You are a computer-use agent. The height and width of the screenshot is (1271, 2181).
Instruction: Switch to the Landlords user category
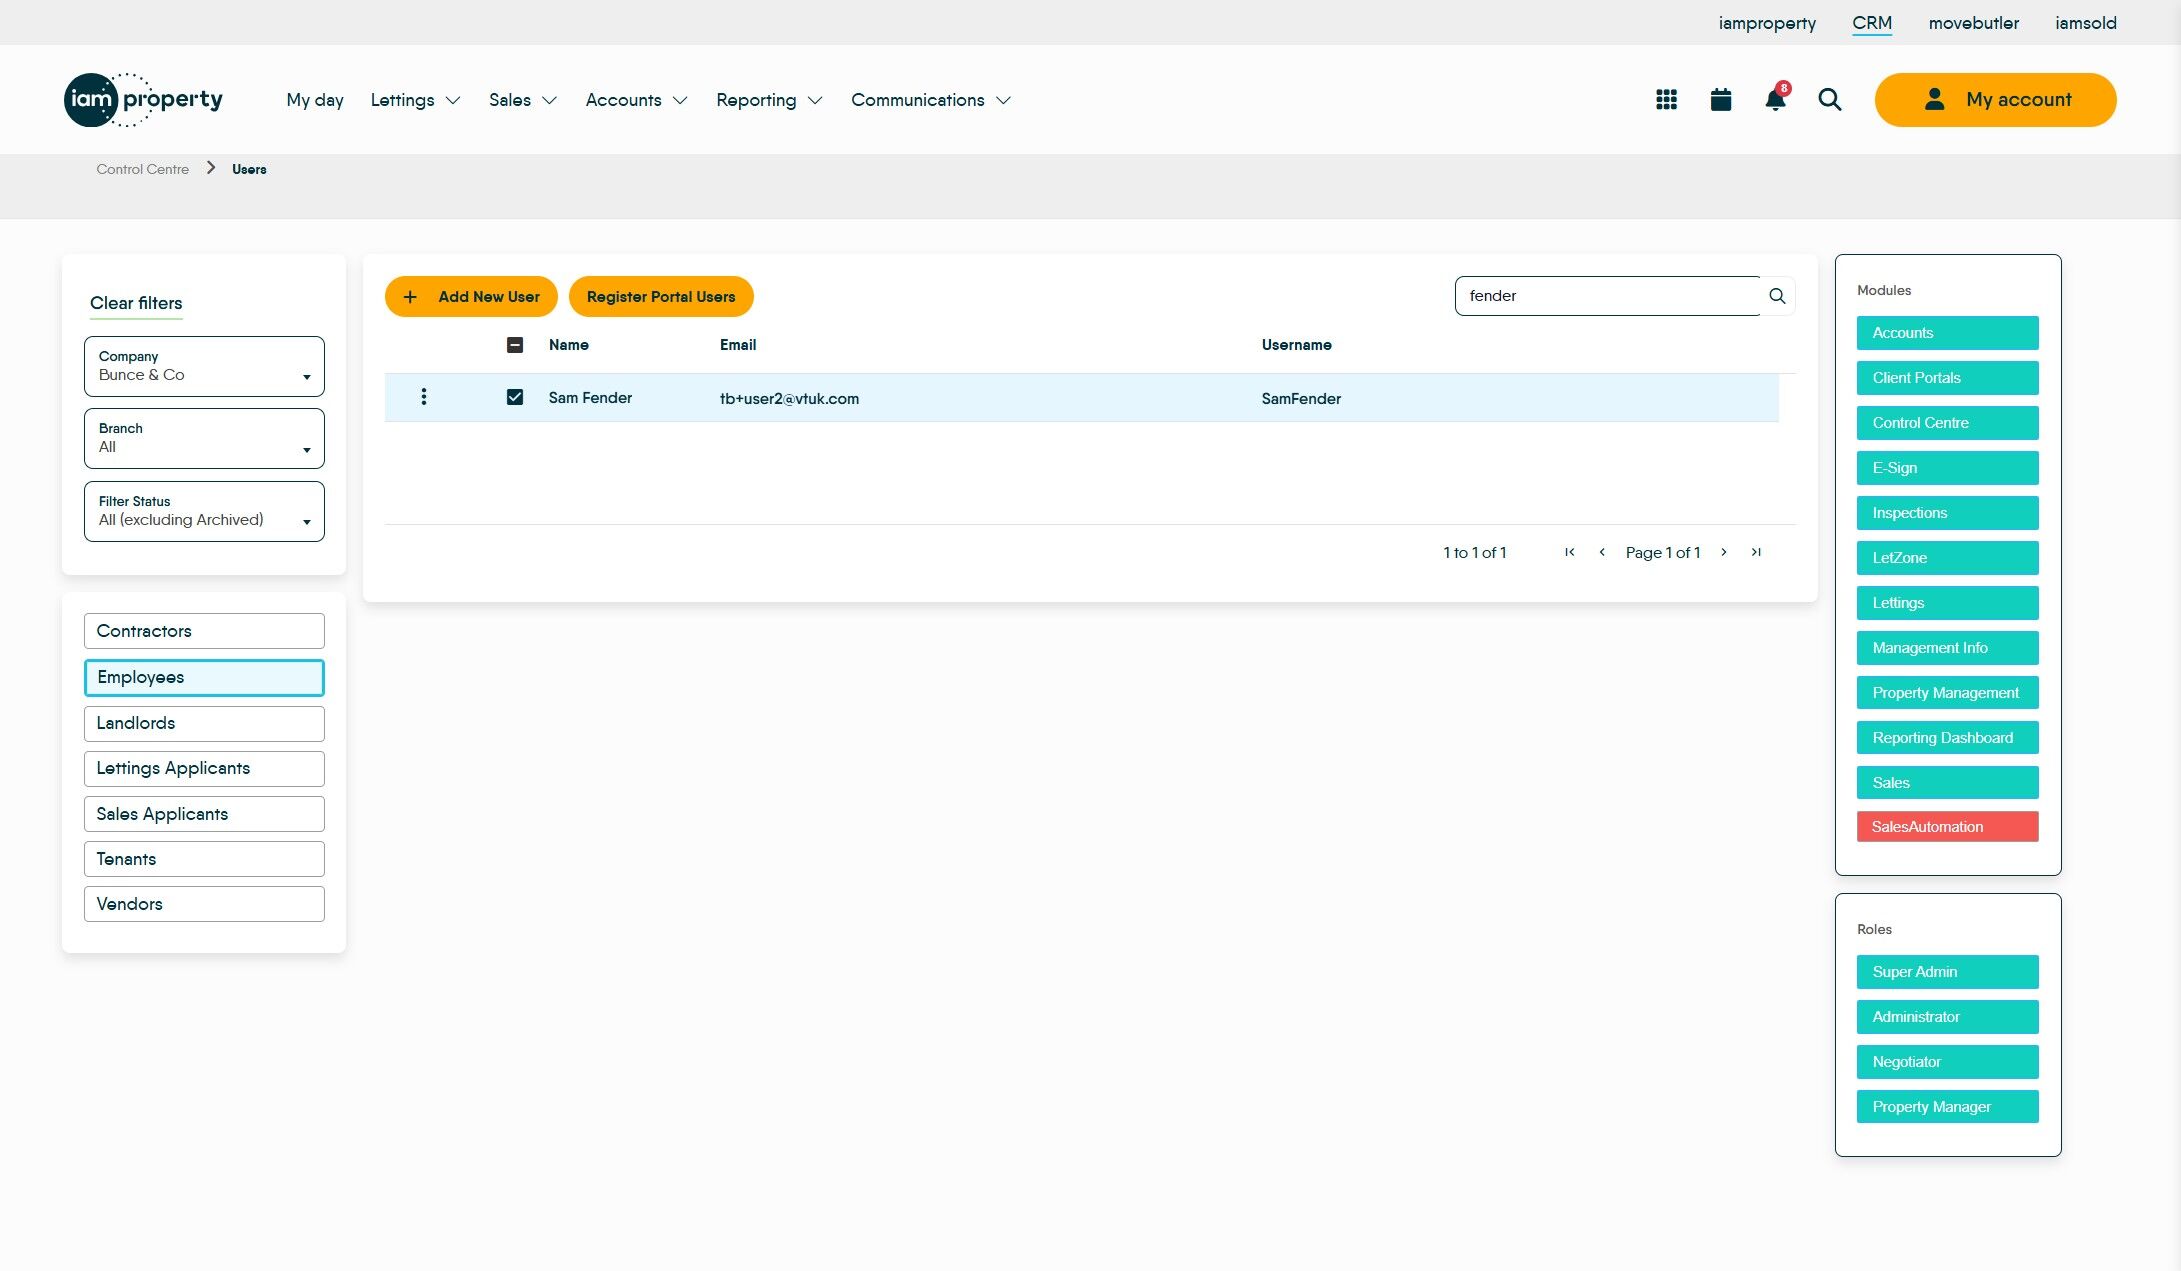tap(204, 723)
